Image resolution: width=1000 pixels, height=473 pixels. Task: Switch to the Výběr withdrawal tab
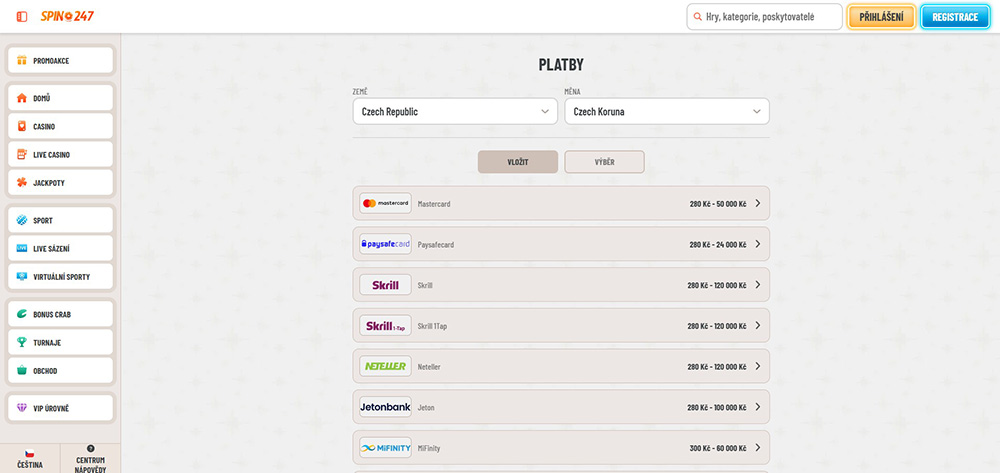tap(604, 162)
